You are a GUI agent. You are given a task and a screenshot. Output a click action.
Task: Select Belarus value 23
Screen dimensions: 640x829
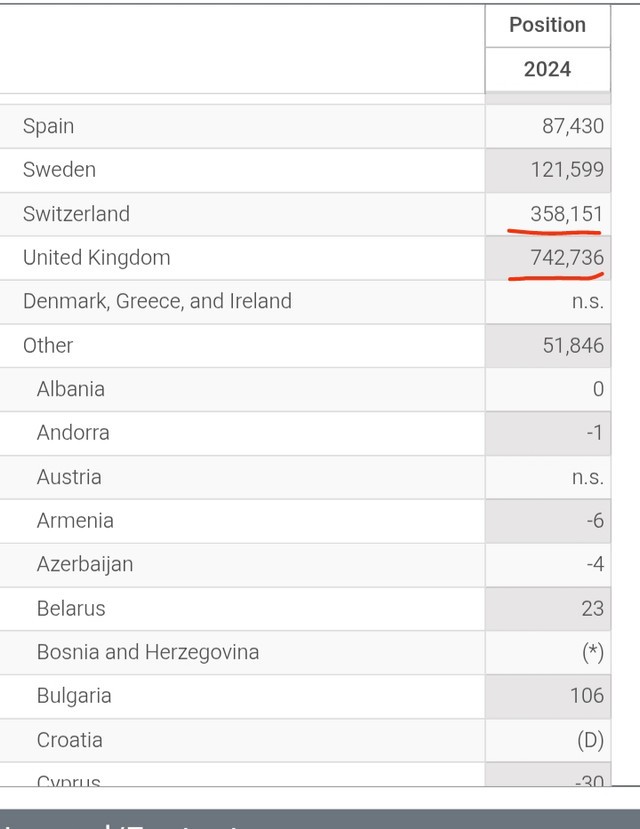click(592, 608)
